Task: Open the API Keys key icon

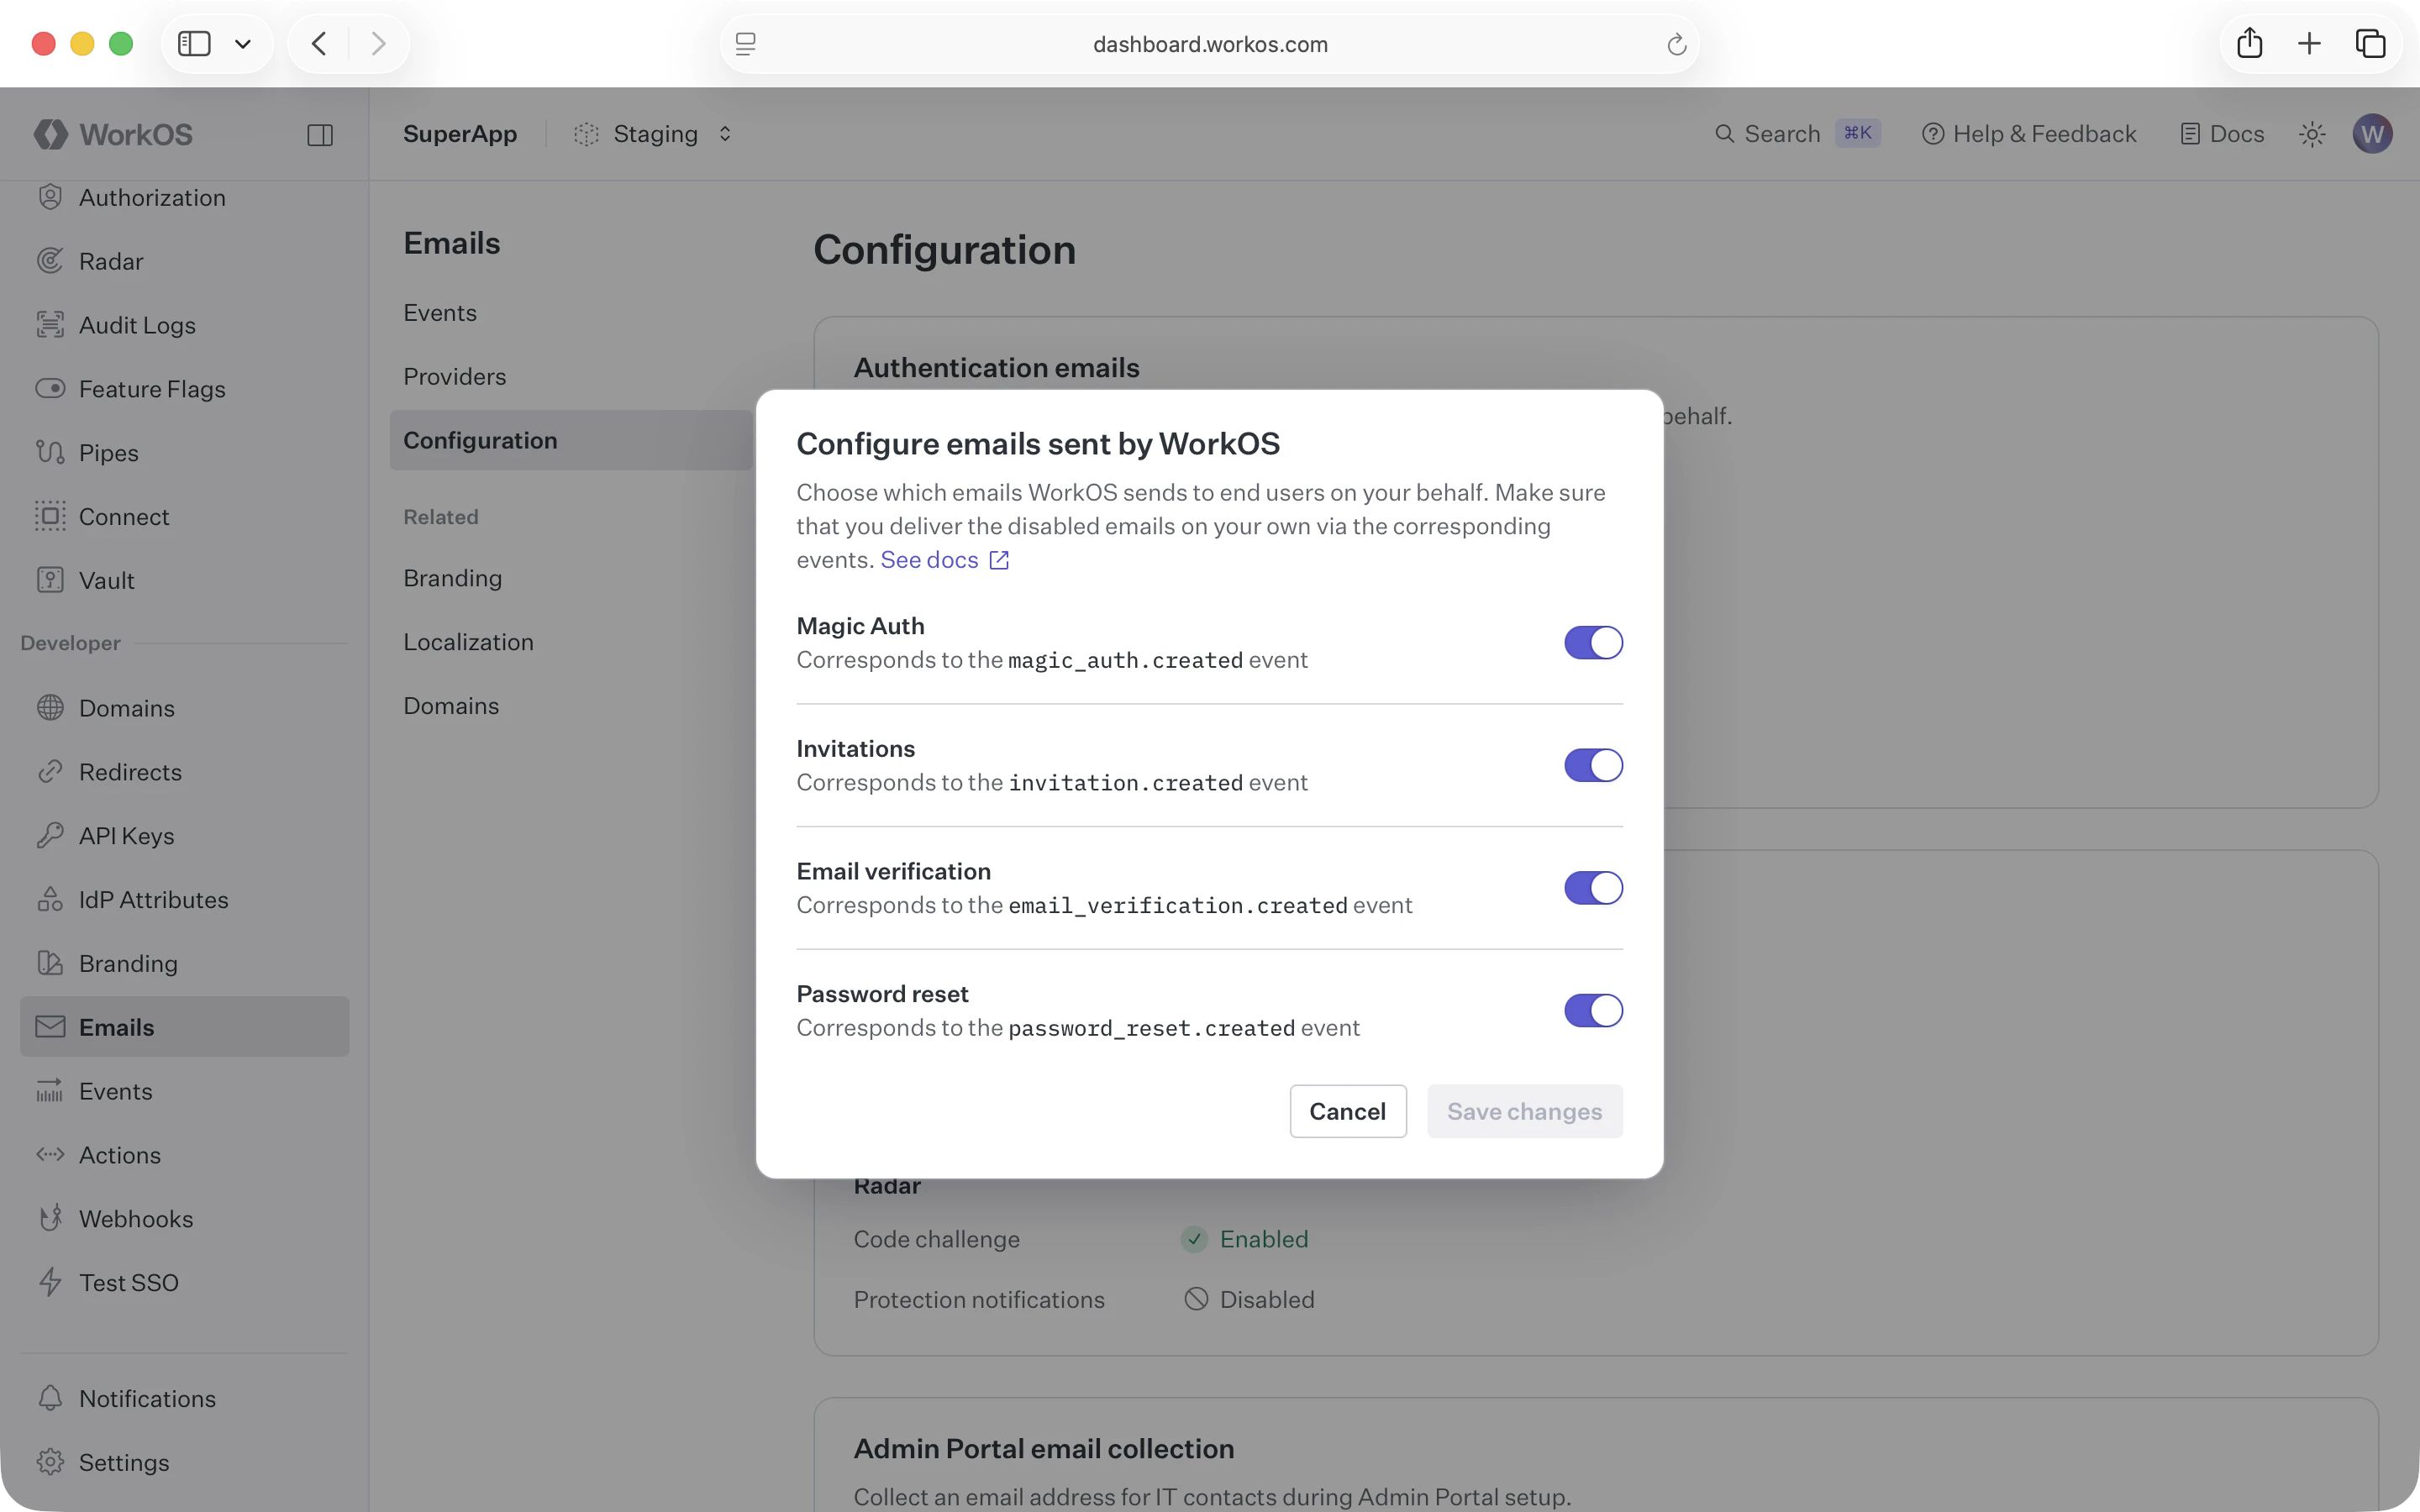Action: 50,835
